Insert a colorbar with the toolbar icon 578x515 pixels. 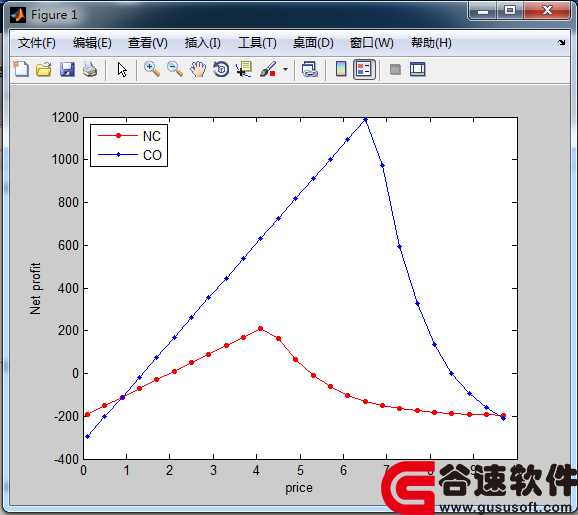[x=341, y=69]
